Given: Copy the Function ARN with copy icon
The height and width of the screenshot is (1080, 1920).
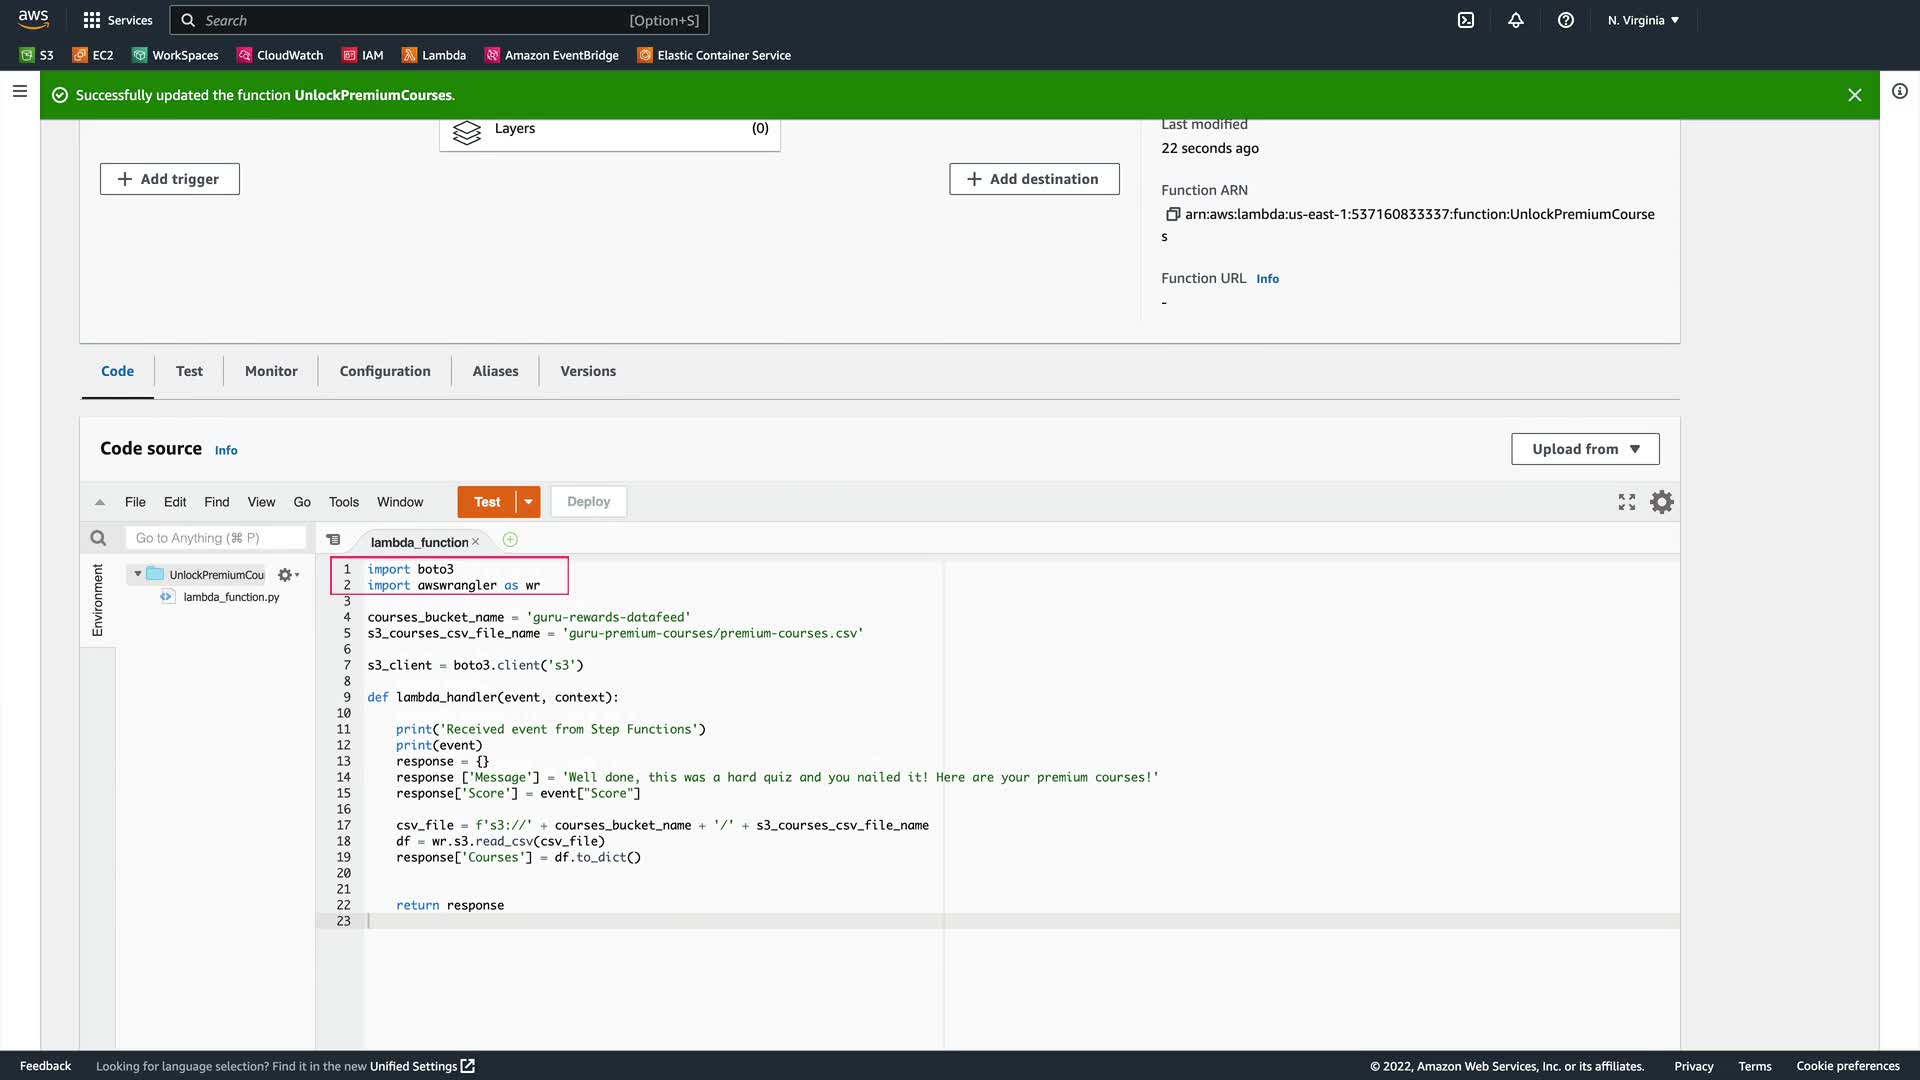Looking at the screenshot, I should click(1173, 214).
